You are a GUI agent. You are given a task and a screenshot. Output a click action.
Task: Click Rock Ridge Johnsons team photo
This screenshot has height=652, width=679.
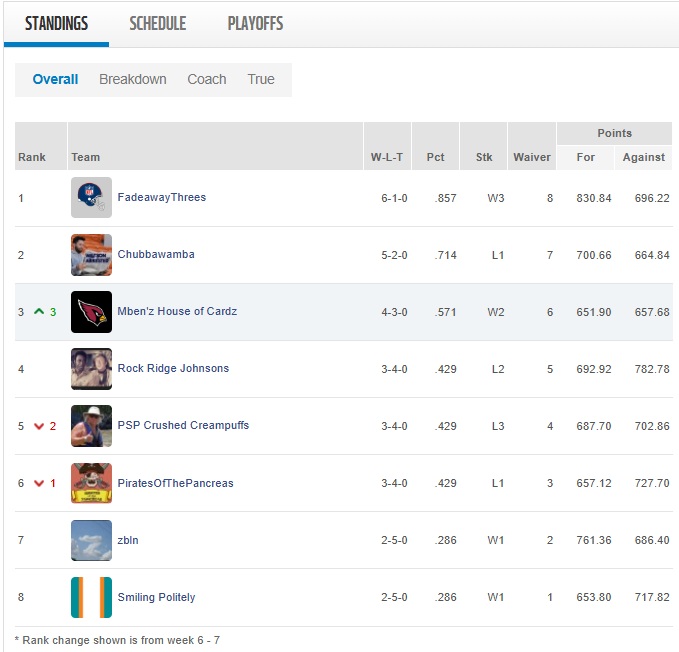coord(91,369)
